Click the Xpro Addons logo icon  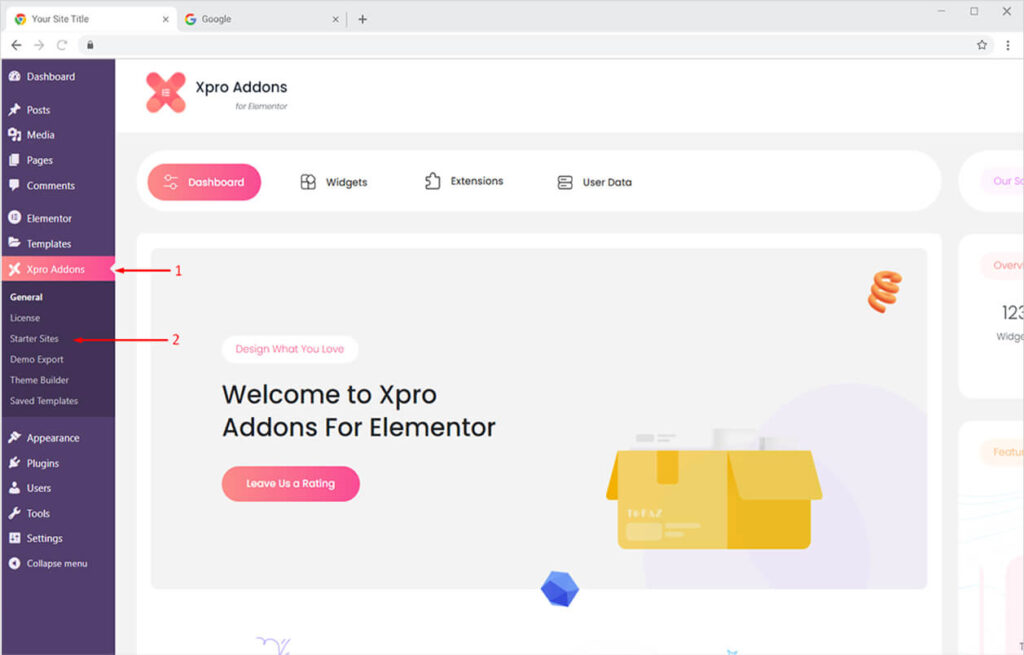click(x=166, y=93)
